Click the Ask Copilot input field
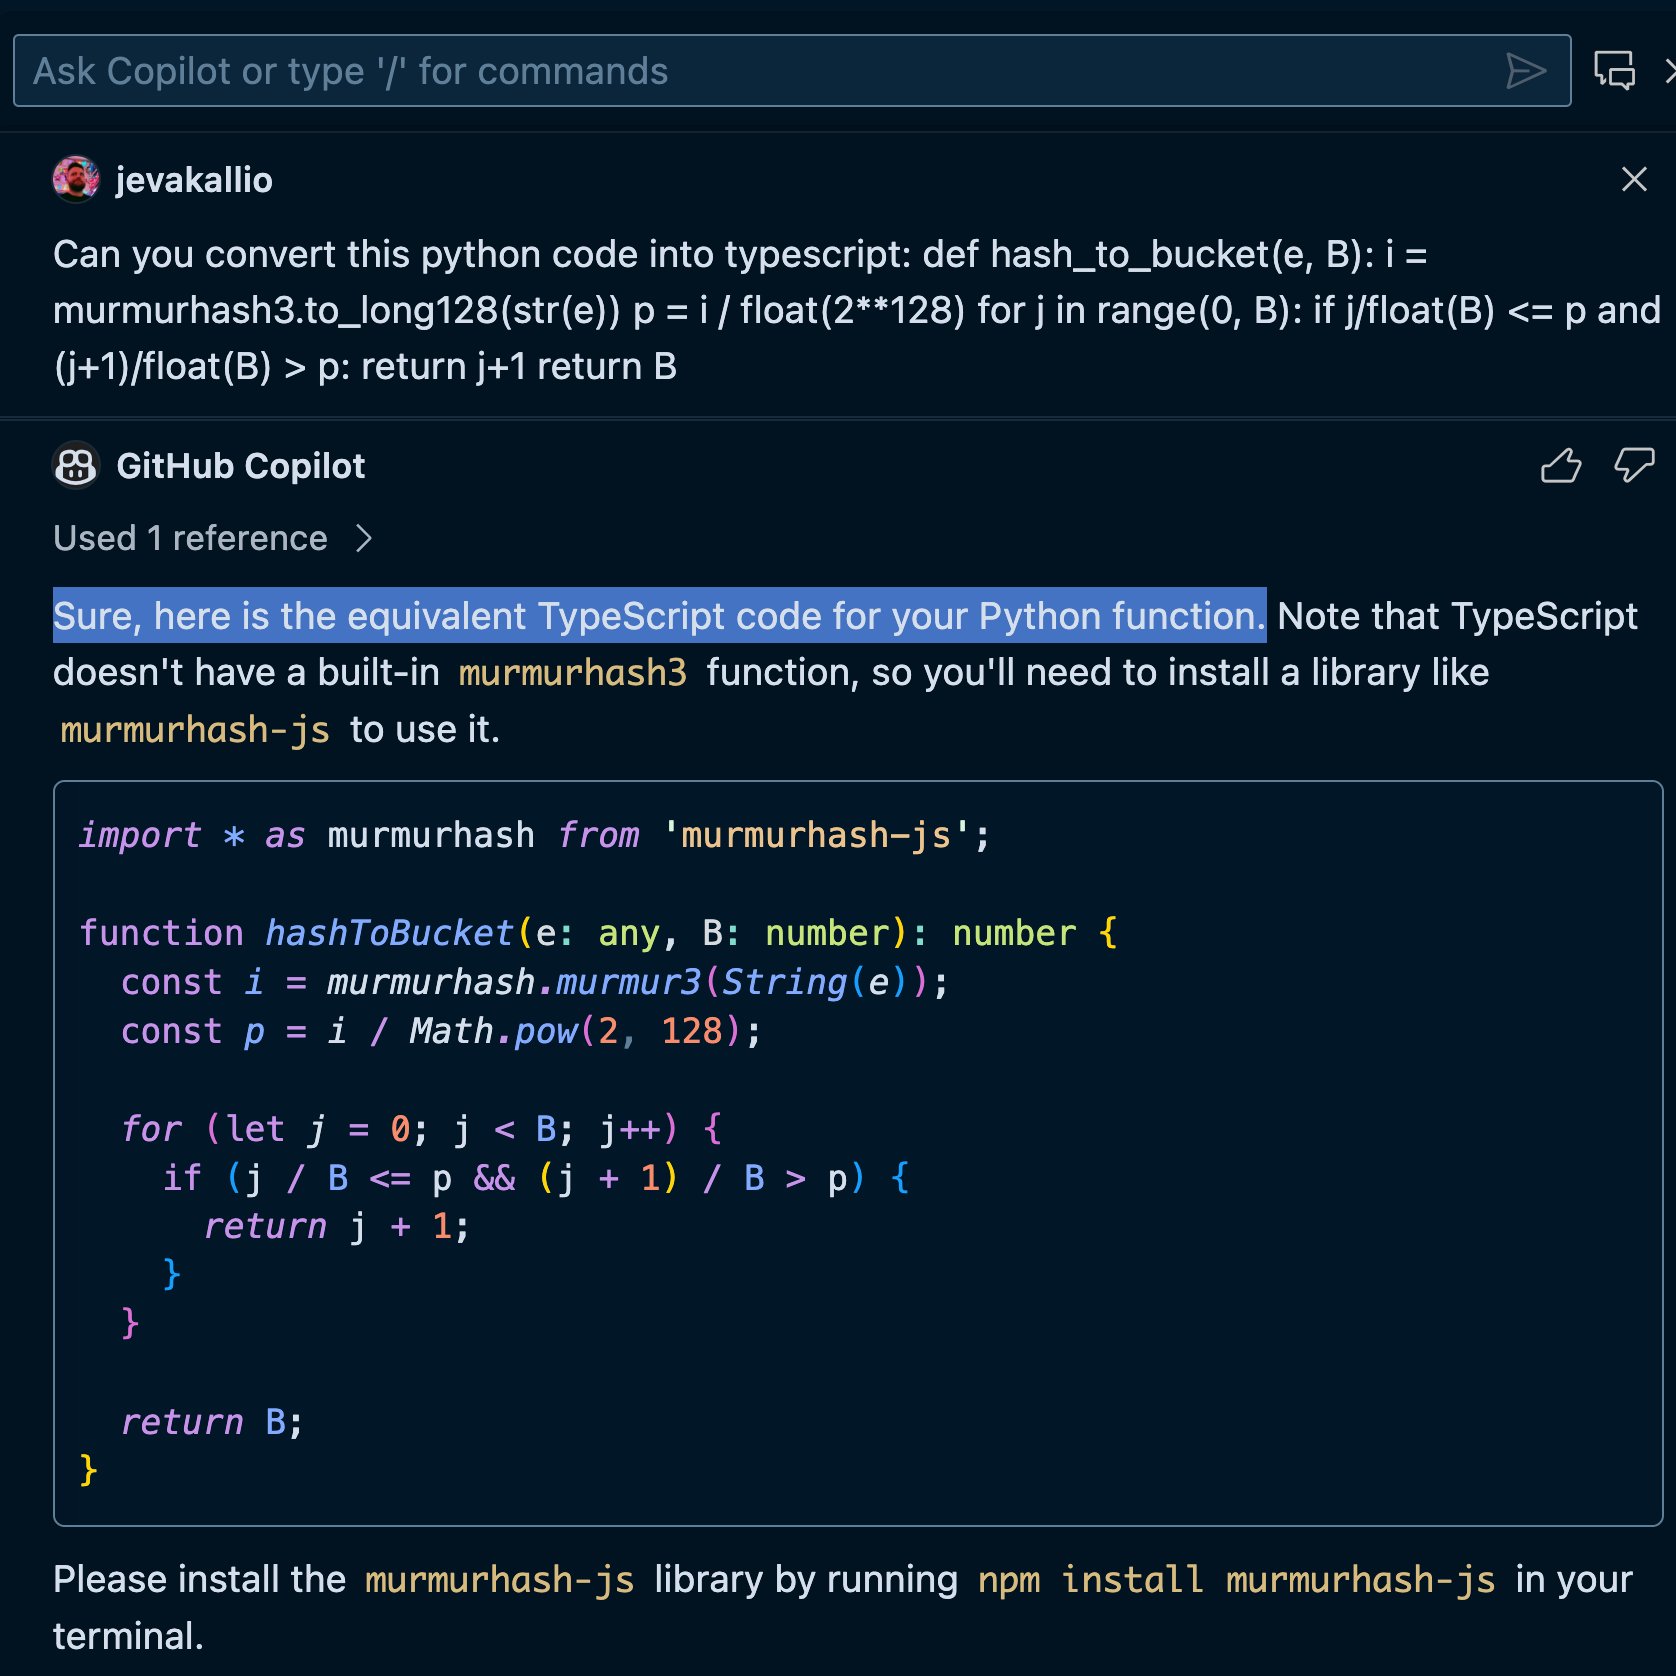Screen dimensions: 1676x1676 791,71
